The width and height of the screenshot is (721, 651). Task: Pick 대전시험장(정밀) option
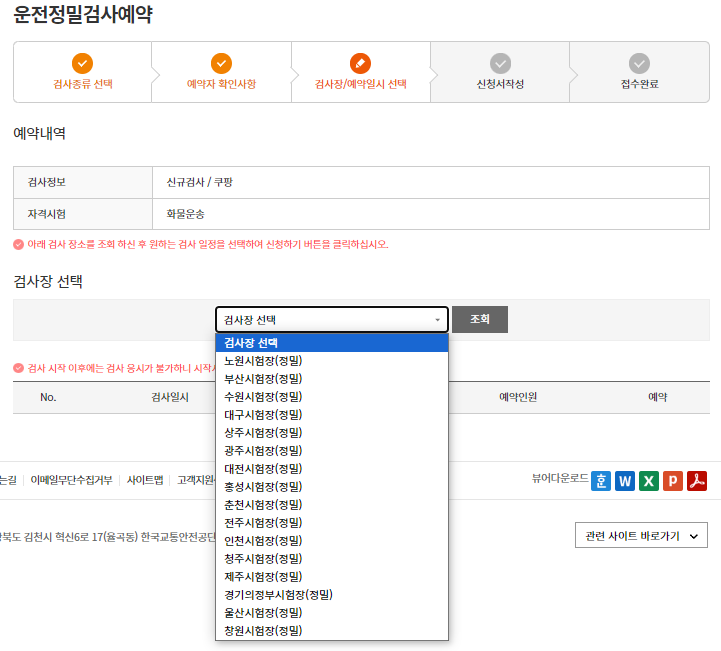[332, 469]
